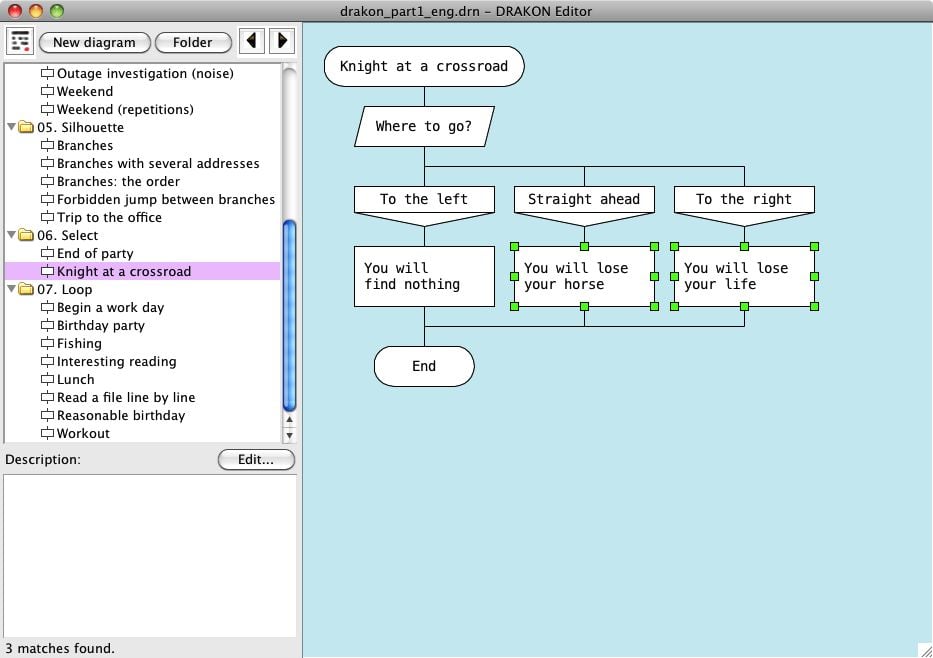Open the description editor via Edit button

coord(256,459)
